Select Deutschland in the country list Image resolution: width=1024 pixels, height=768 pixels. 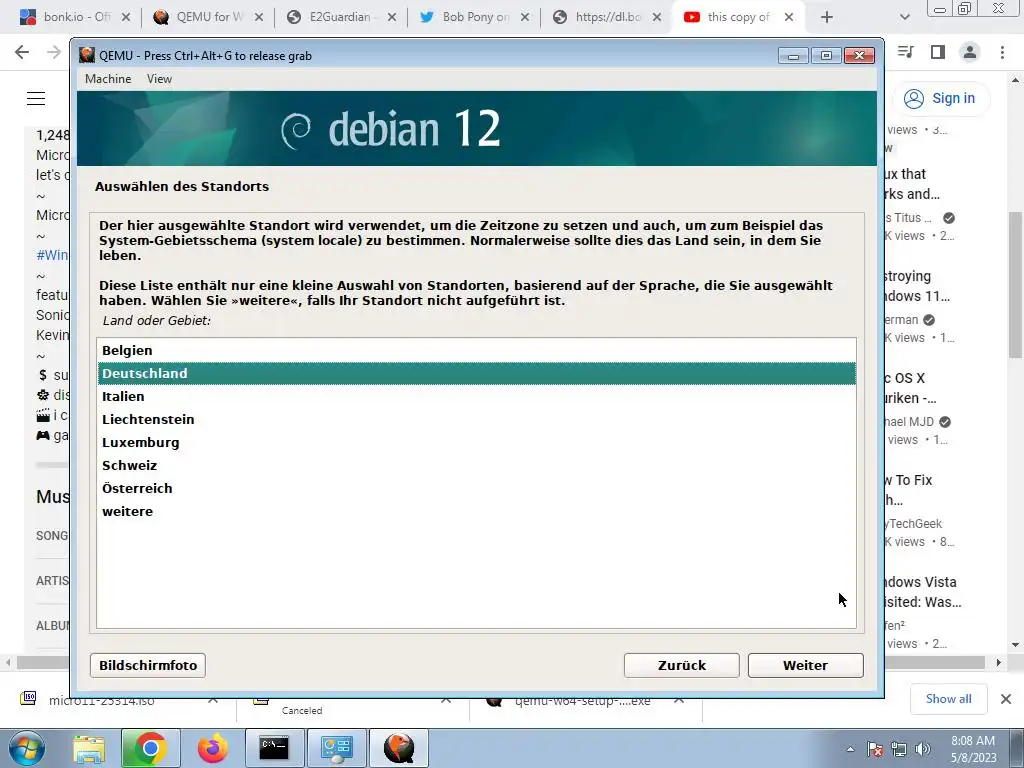tap(476, 374)
